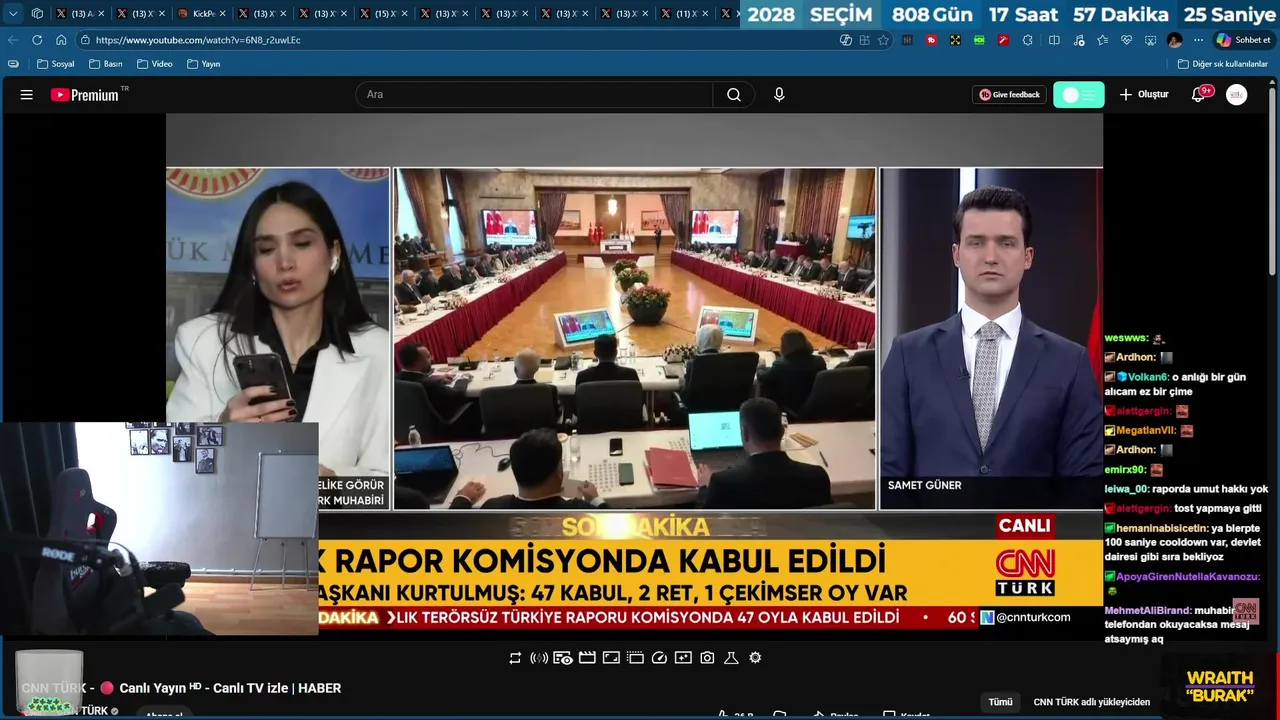The height and width of the screenshot is (720, 1280).
Task: Select CNN TÜRK adlı yükleyiciden chip
Action: tap(1091, 702)
